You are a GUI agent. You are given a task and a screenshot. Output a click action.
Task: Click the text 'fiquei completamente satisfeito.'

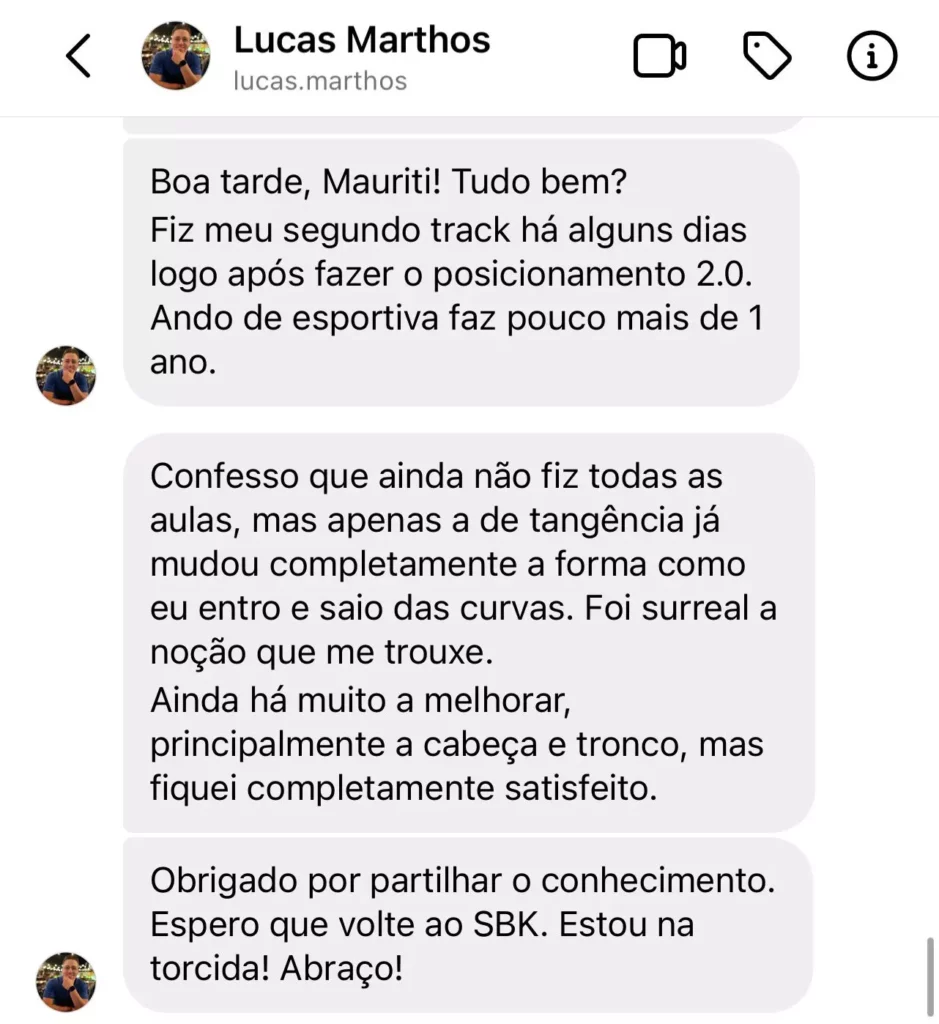tap(404, 788)
